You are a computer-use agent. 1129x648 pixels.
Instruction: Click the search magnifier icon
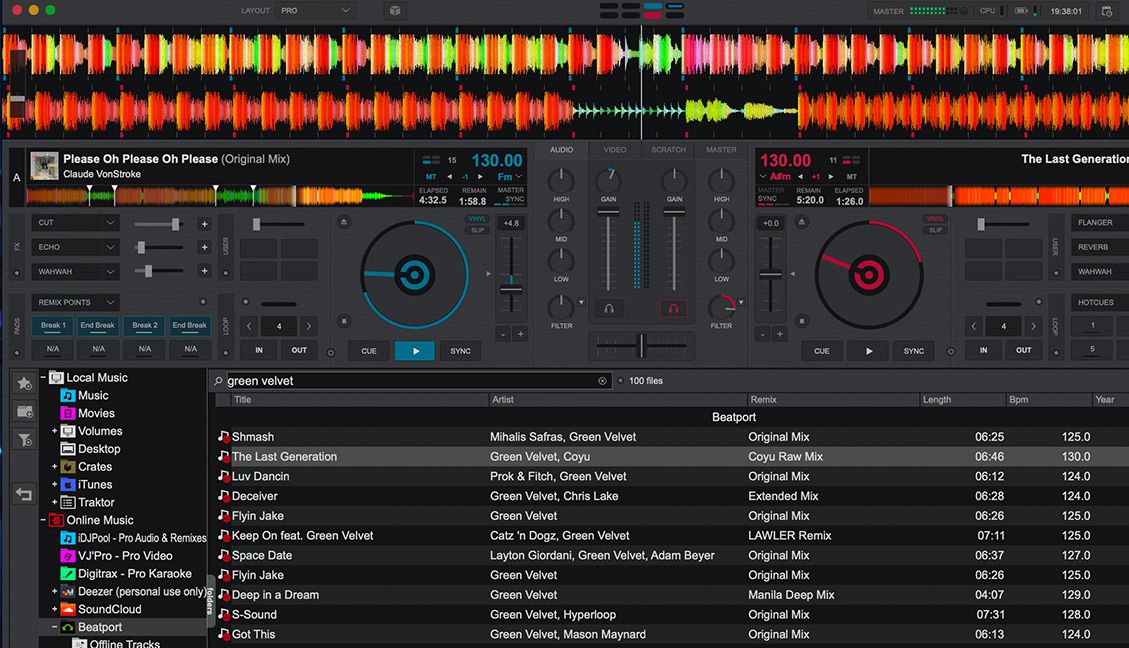click(x=218, y=381)
